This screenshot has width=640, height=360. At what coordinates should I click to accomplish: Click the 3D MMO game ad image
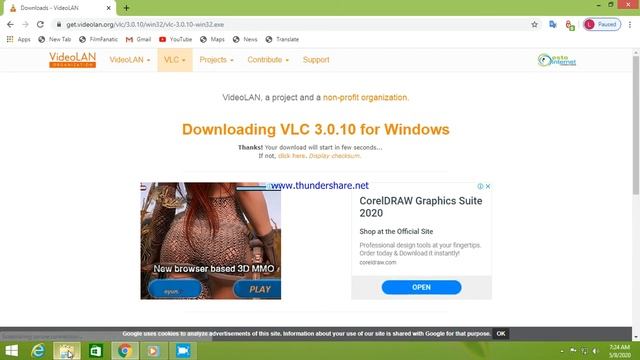[211, 241]
